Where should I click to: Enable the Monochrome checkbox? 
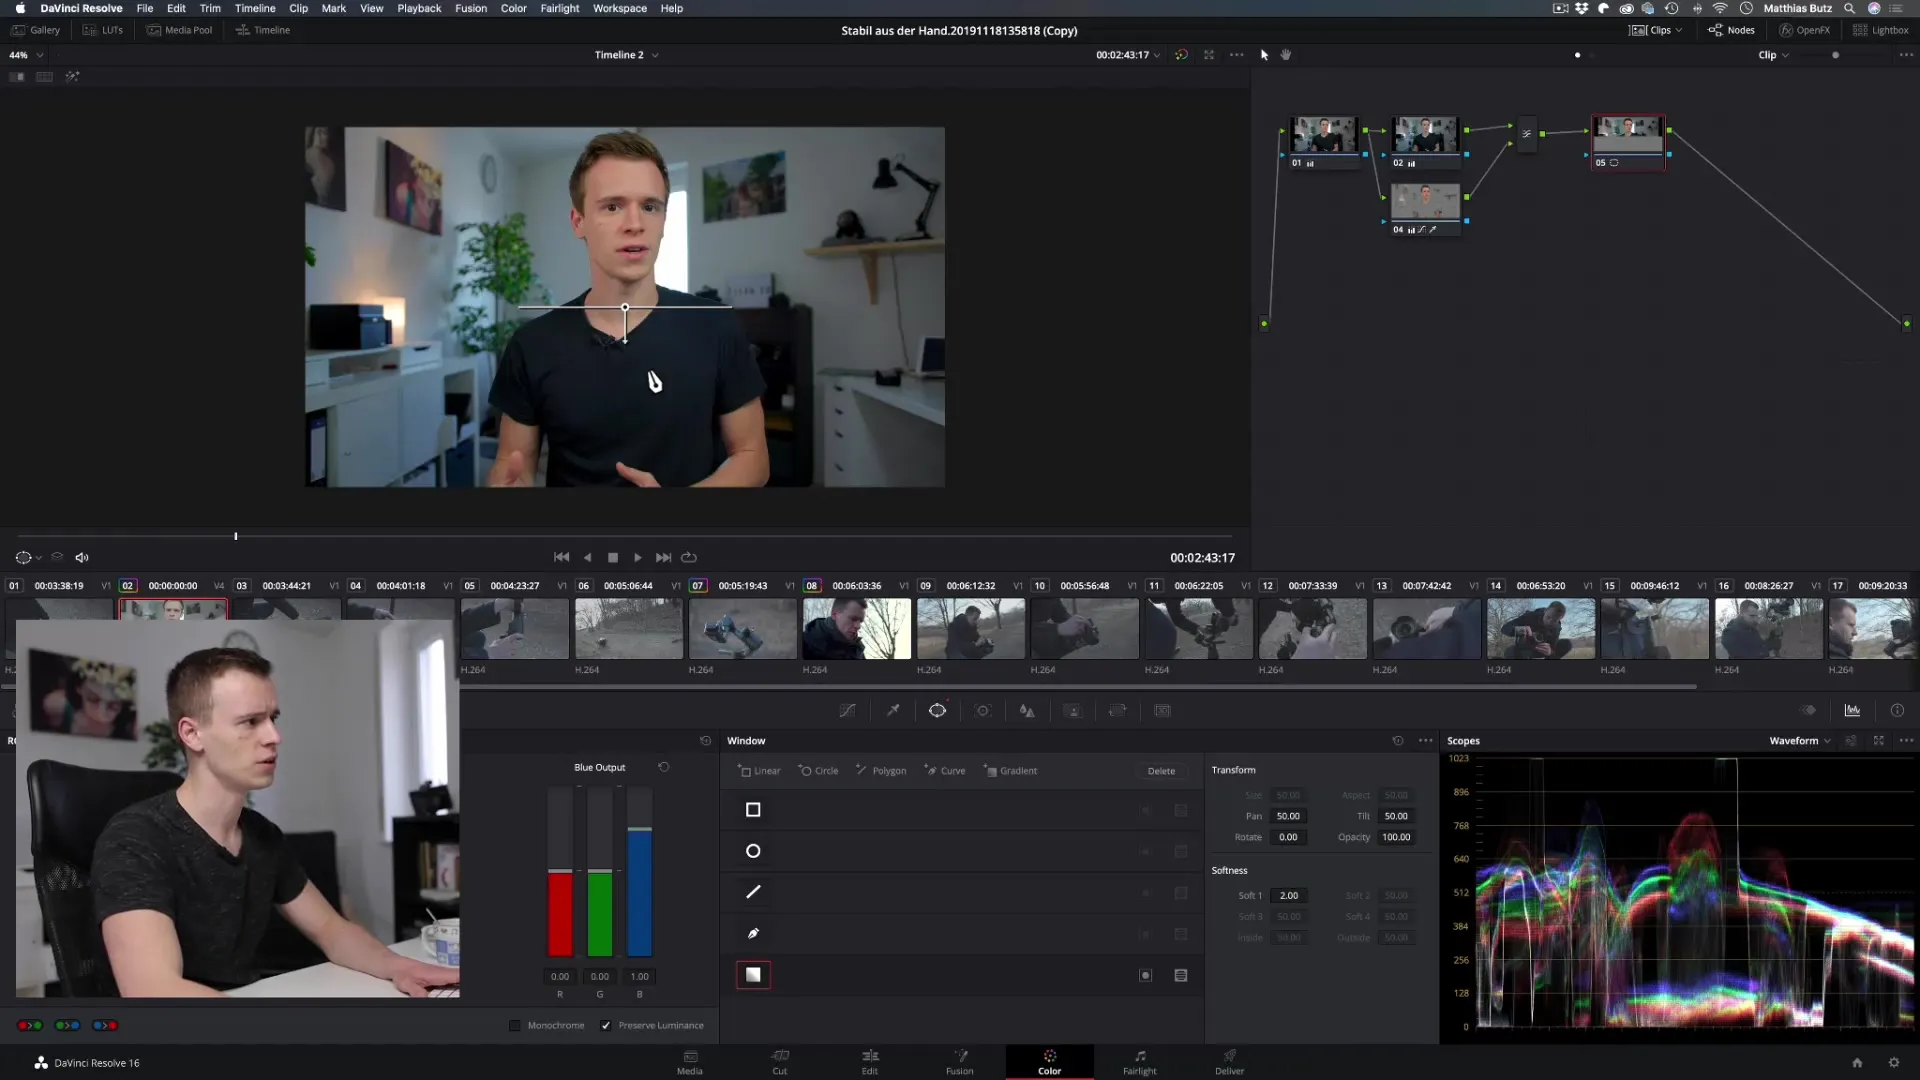(x=515, y=1025)
